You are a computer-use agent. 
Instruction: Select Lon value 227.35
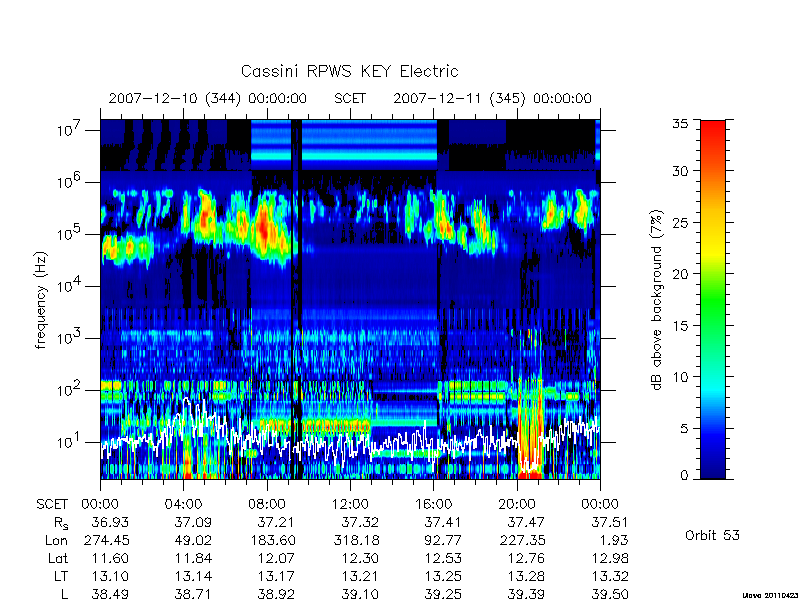522,540
